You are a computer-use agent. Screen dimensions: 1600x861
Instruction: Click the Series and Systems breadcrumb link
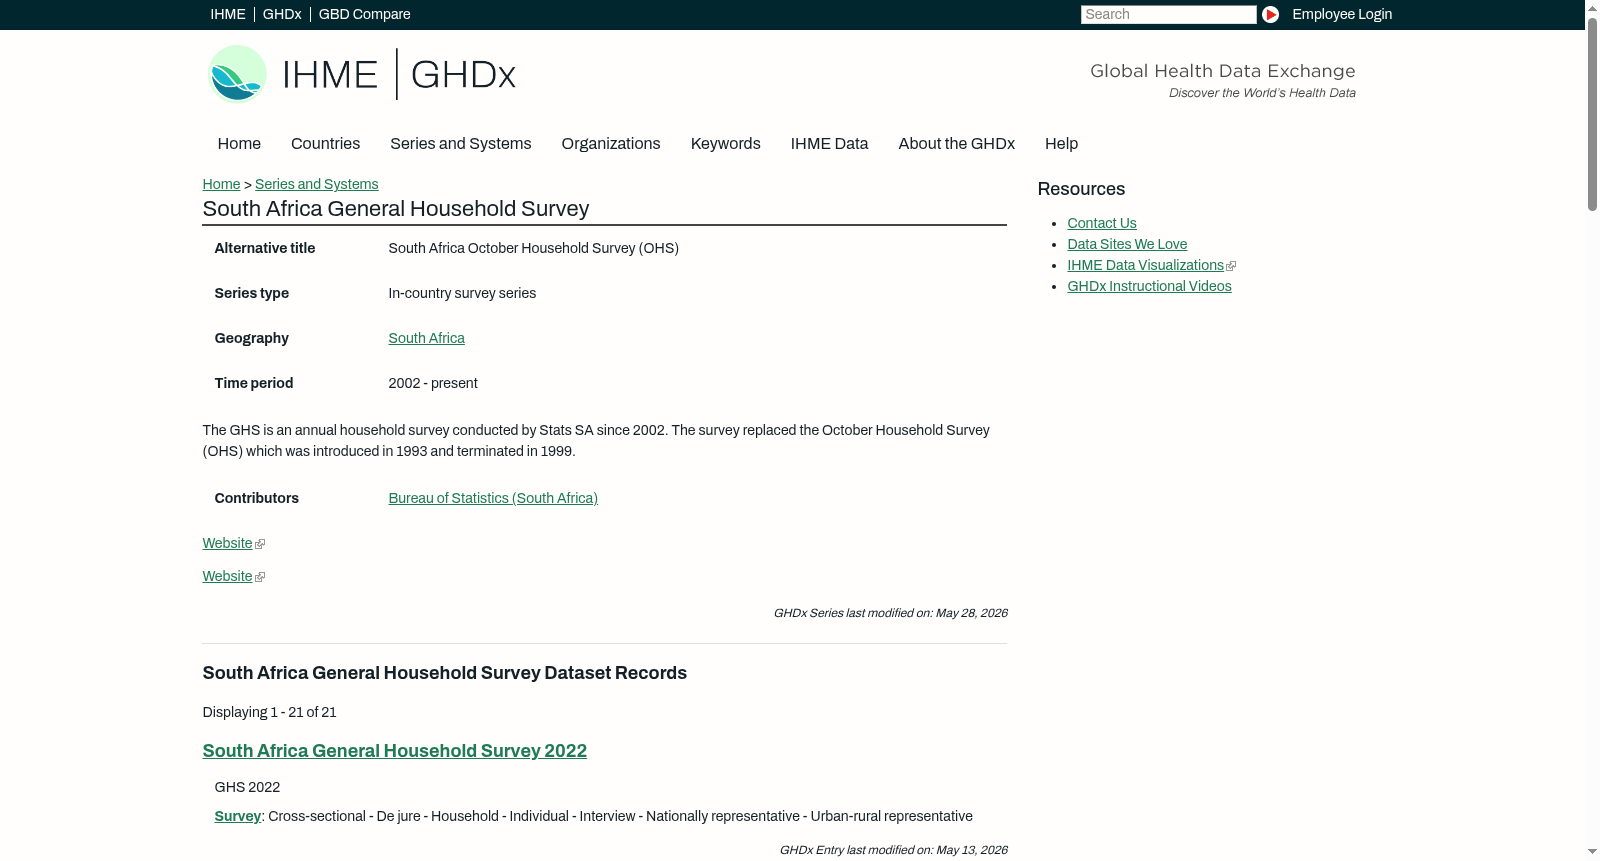pos(317,184)
